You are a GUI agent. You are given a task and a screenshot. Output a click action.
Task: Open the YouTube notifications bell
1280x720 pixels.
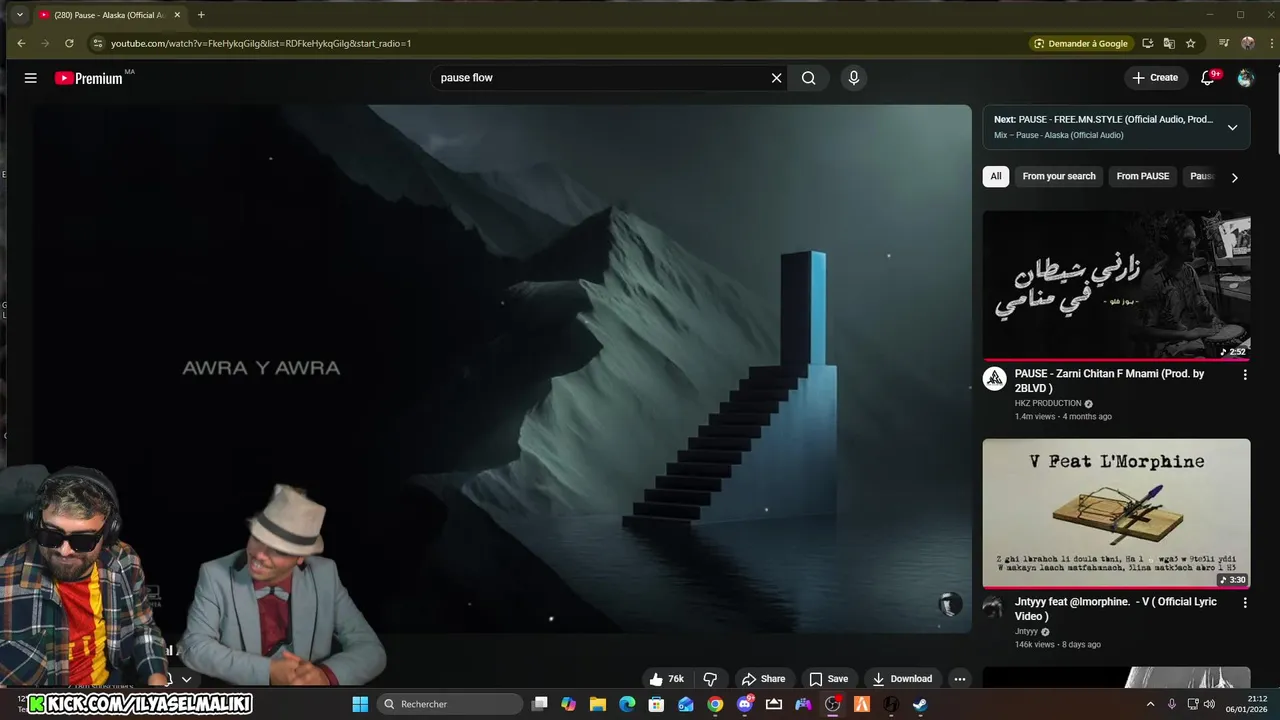click(x=1208, y=78)
